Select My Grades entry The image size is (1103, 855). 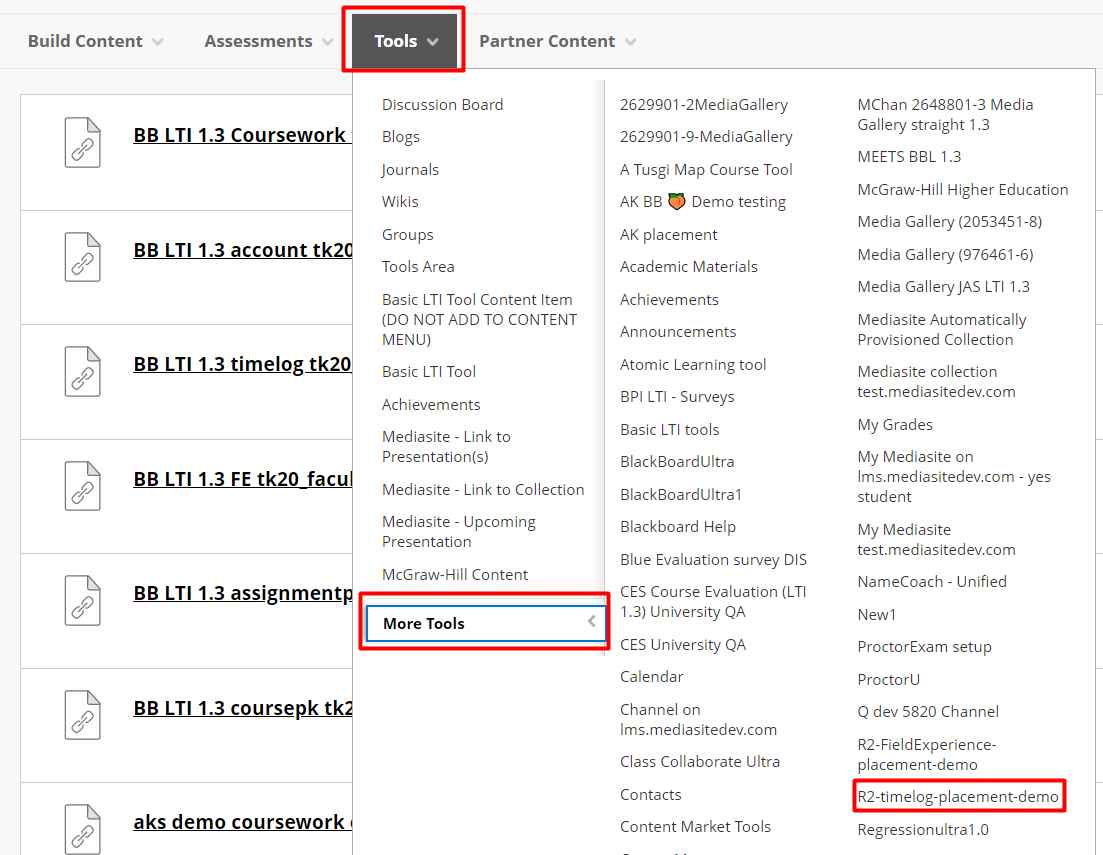(895, 425)
